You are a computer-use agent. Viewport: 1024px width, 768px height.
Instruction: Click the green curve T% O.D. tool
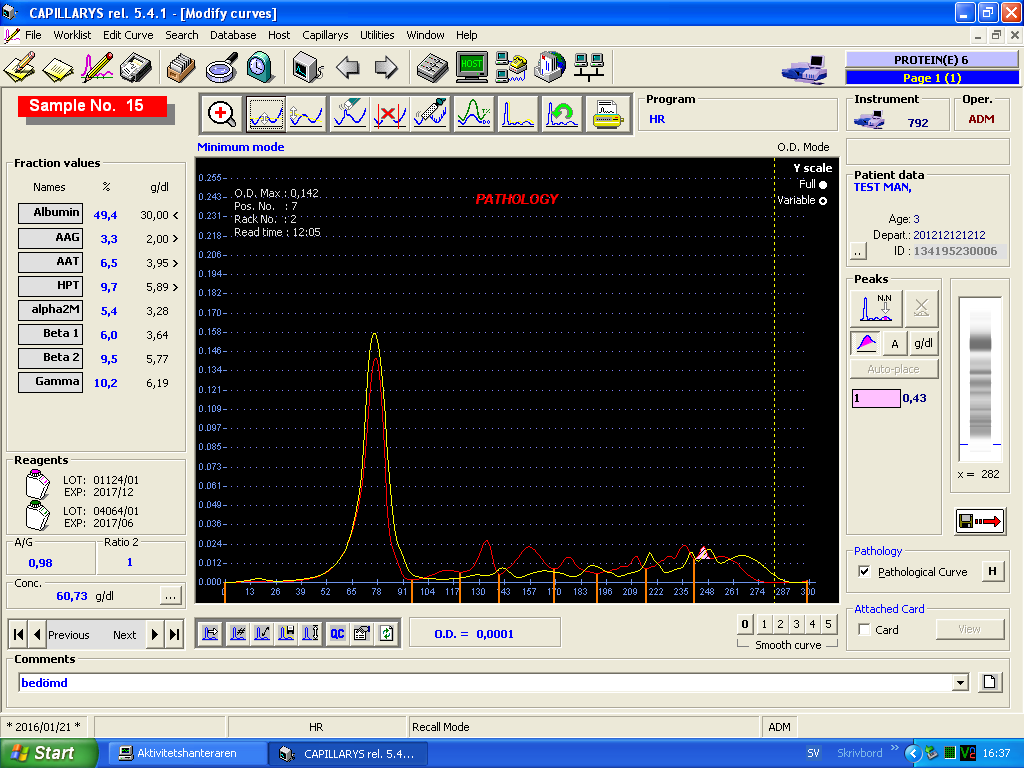tap(474, 114)
